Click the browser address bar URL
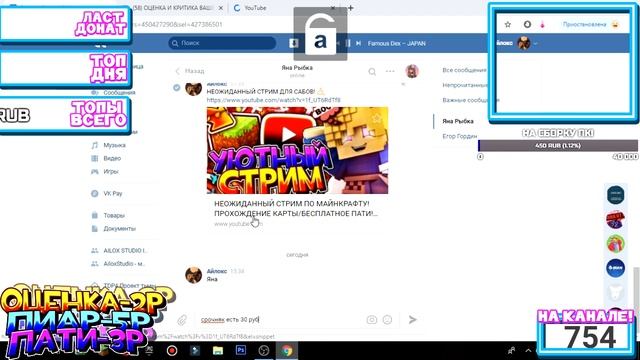 point(178,24)
